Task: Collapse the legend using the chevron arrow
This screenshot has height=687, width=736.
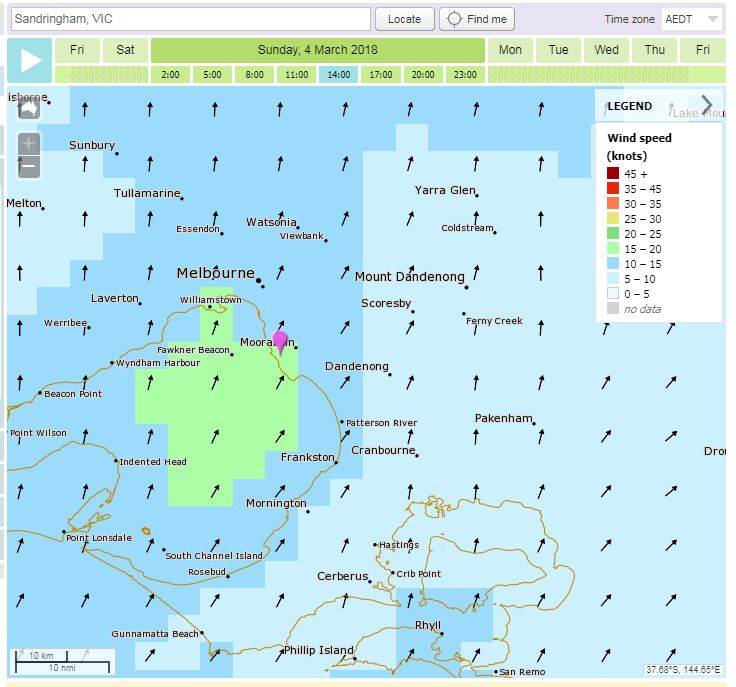Action: point(707,105)
